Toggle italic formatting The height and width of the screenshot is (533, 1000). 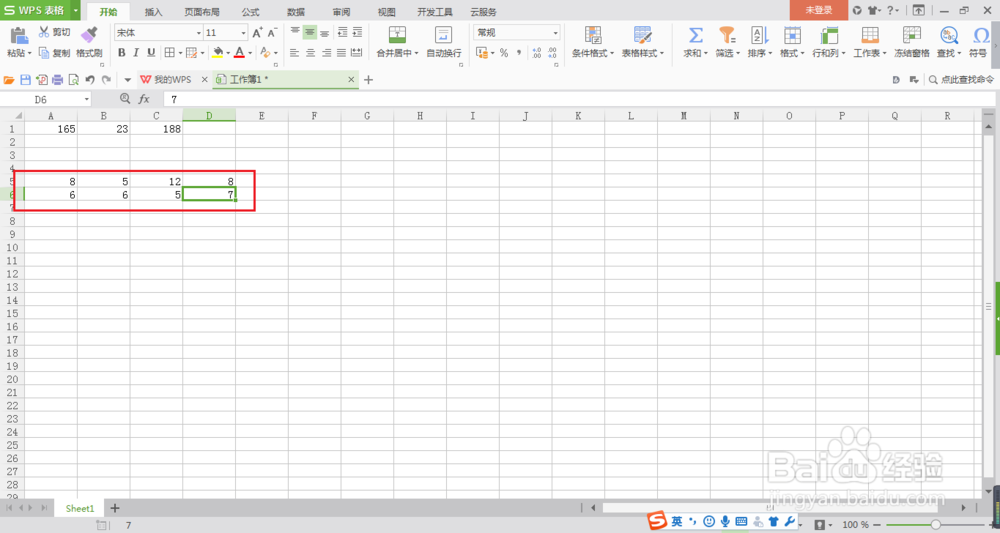136,53
